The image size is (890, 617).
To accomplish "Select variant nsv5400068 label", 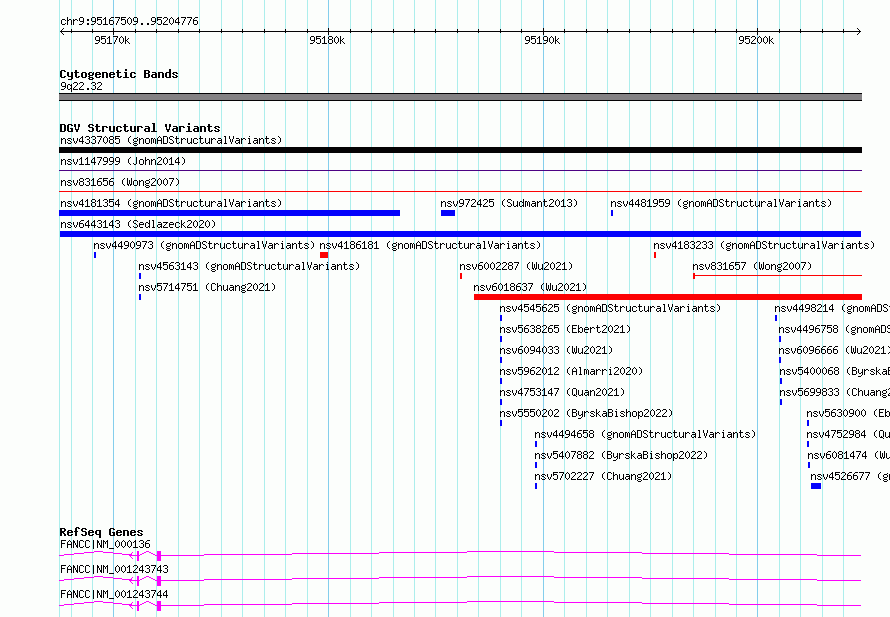I will pyautogui.click(x=835, y=371).
